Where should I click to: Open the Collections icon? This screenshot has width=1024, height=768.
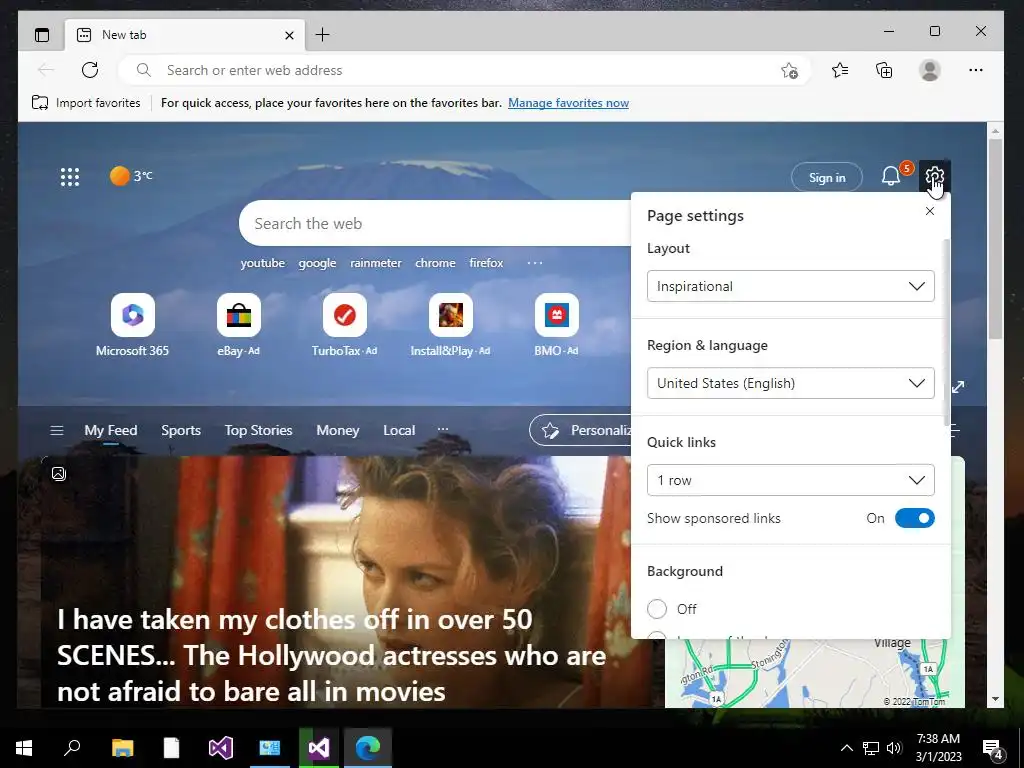pyautogui.click(x=884, y=70)
